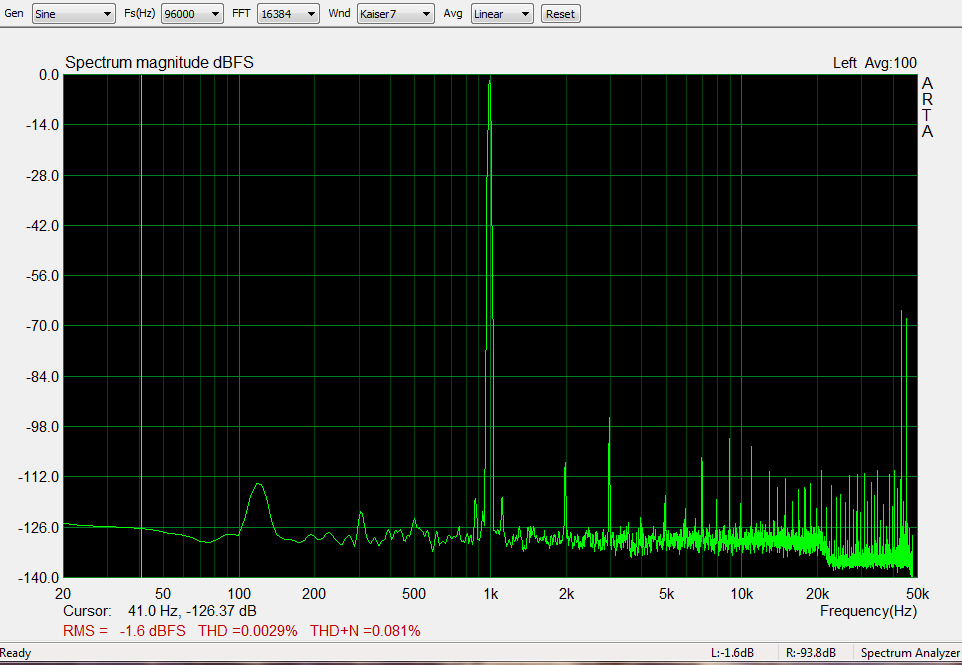Click the 5k frequency axis label
962x665 pixels.
point(666,594)
